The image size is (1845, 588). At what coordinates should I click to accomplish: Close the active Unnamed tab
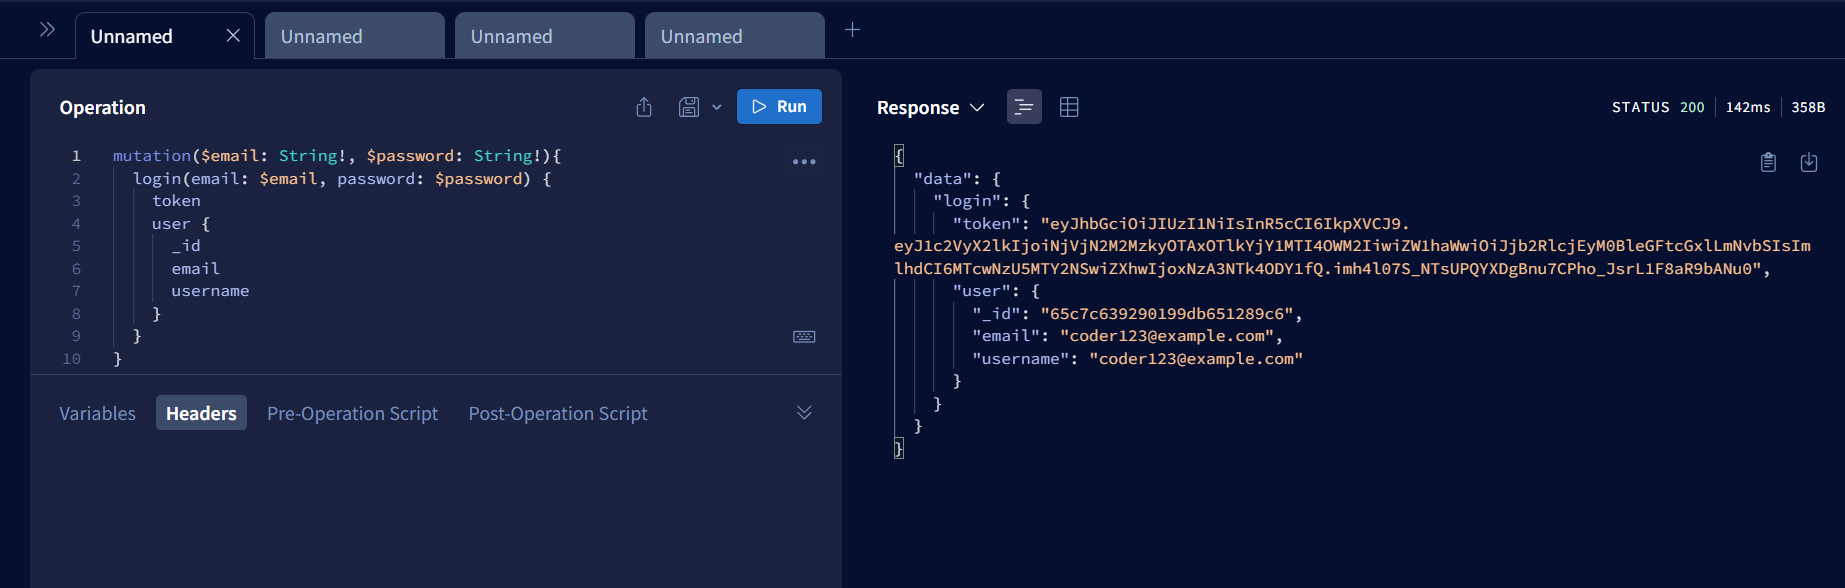point(233,36)
